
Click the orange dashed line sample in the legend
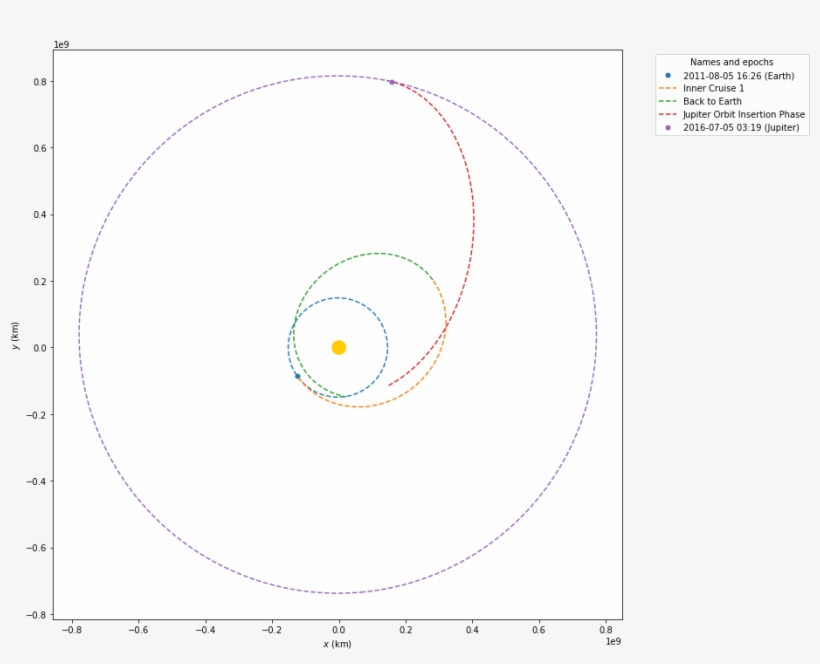[x=670, y=88]
